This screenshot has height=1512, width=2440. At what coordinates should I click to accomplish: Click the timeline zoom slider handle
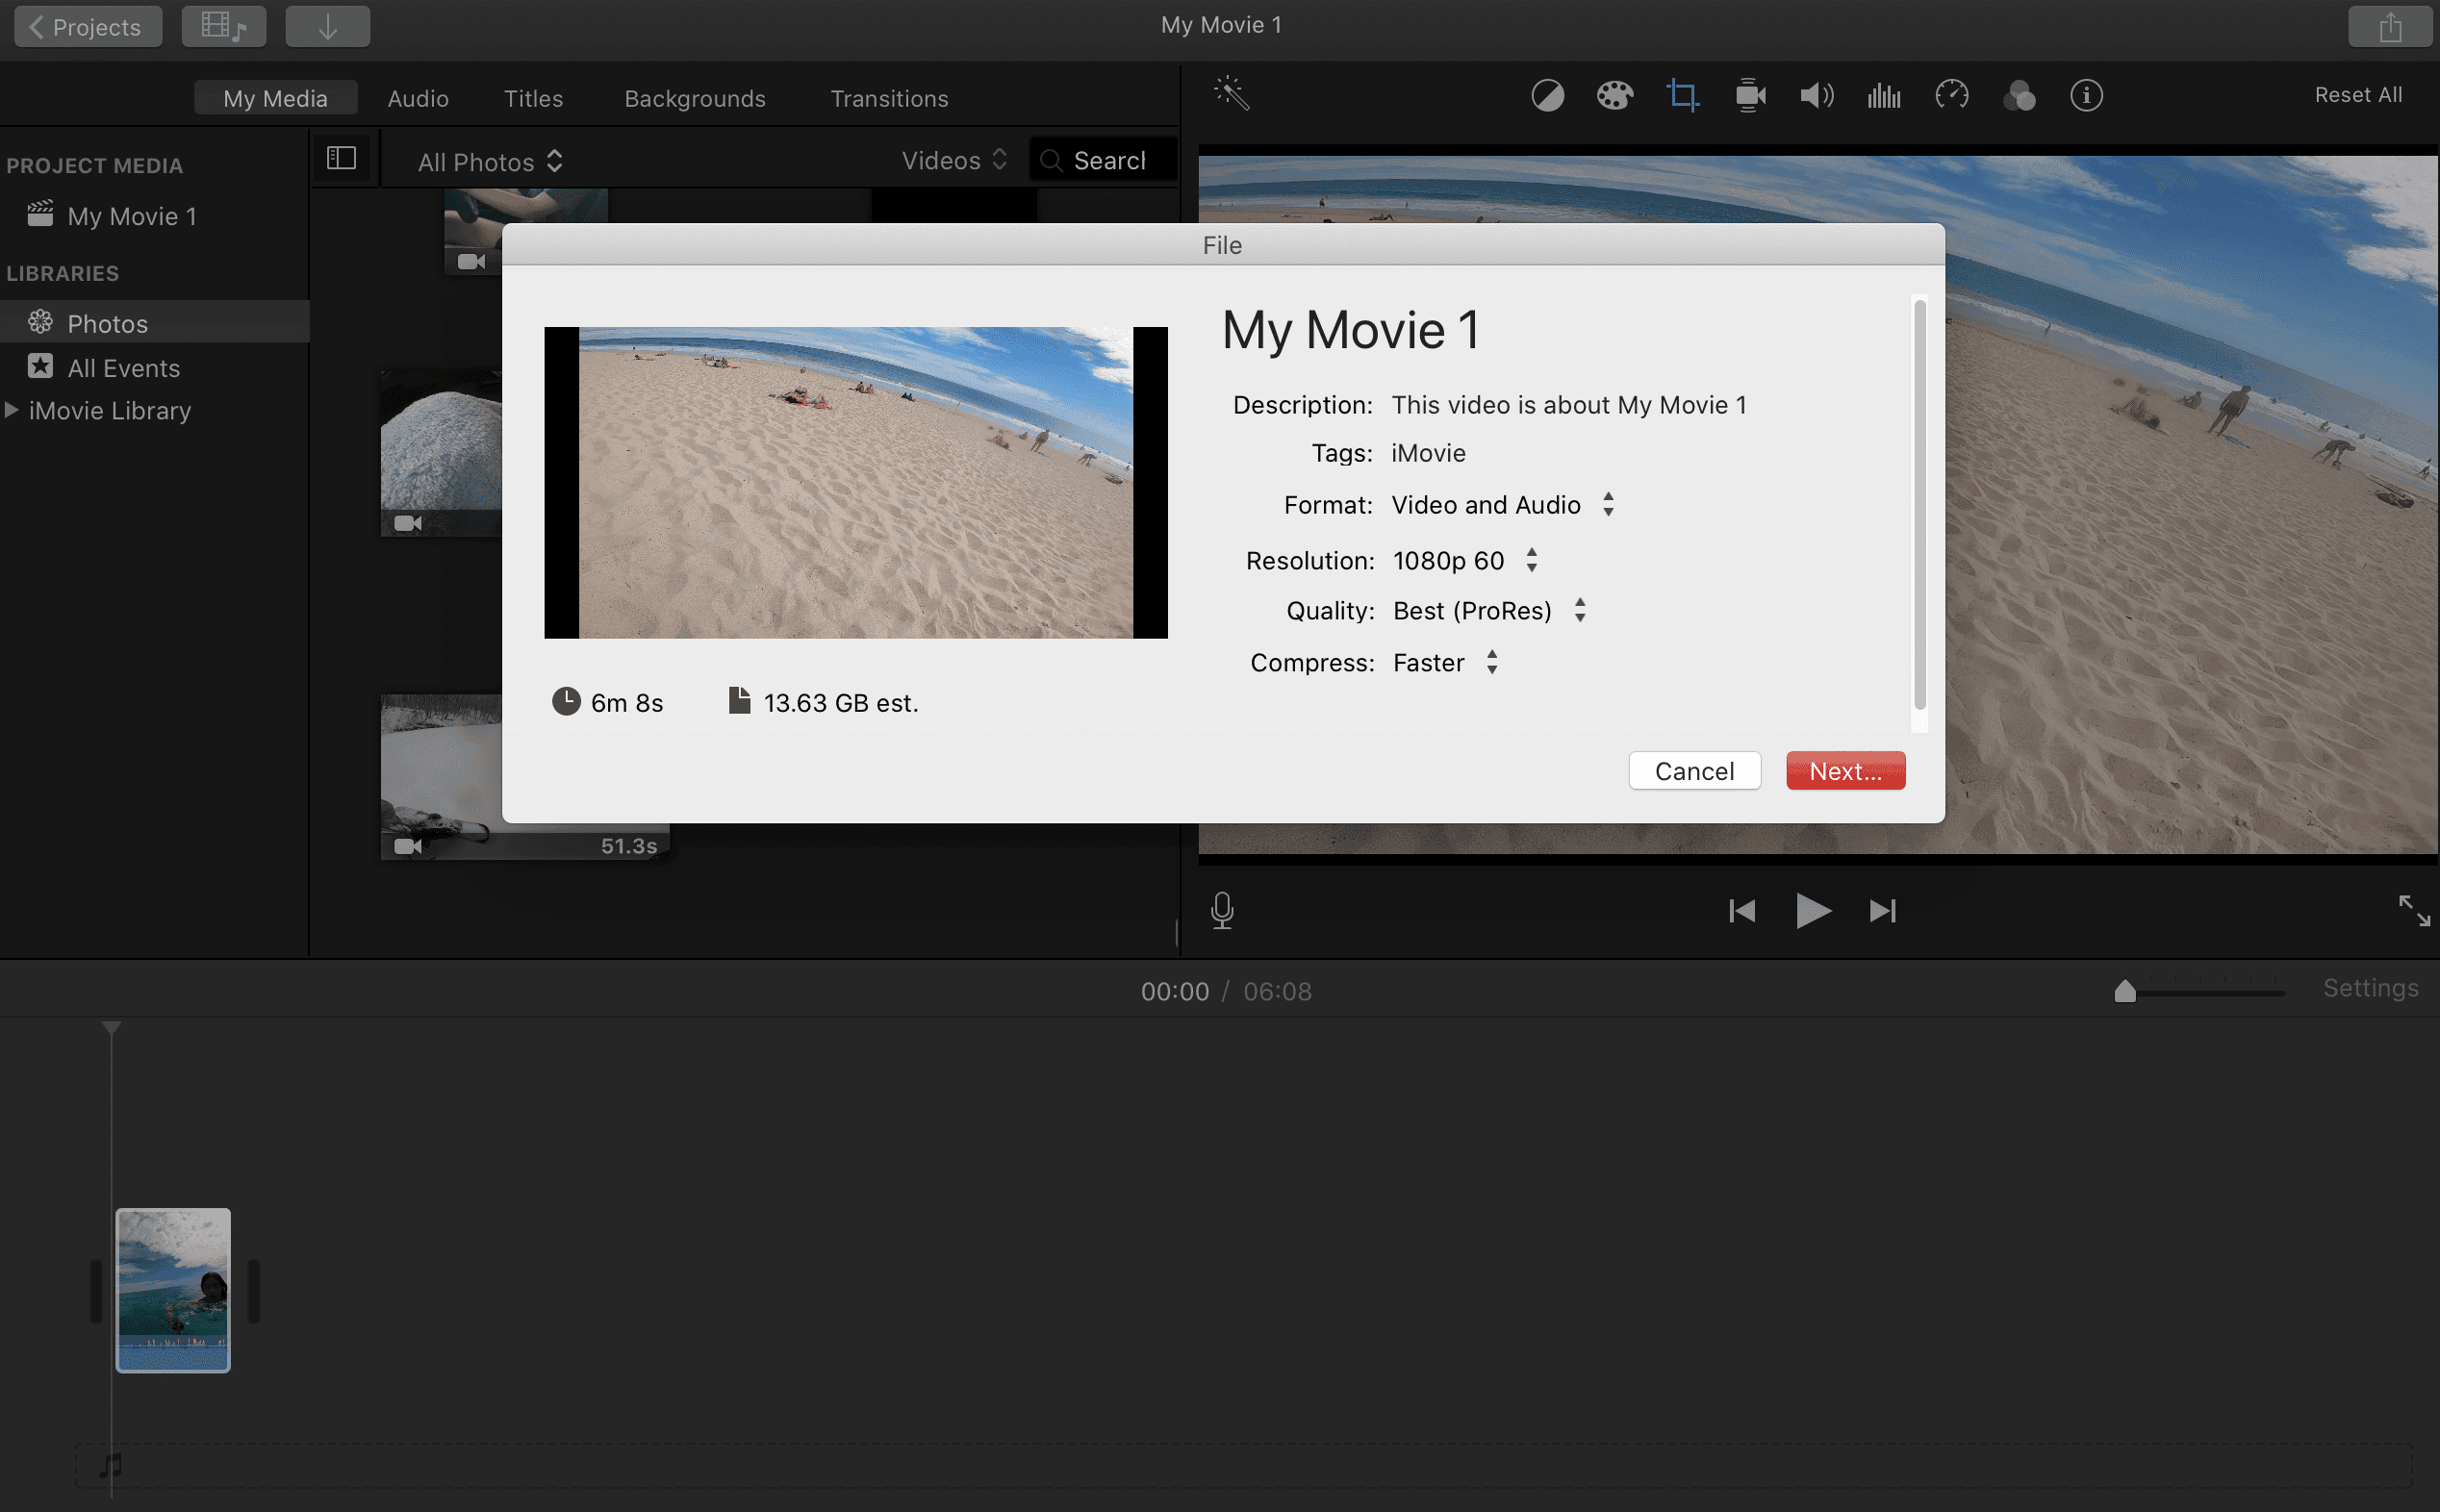coord(2125,990)
